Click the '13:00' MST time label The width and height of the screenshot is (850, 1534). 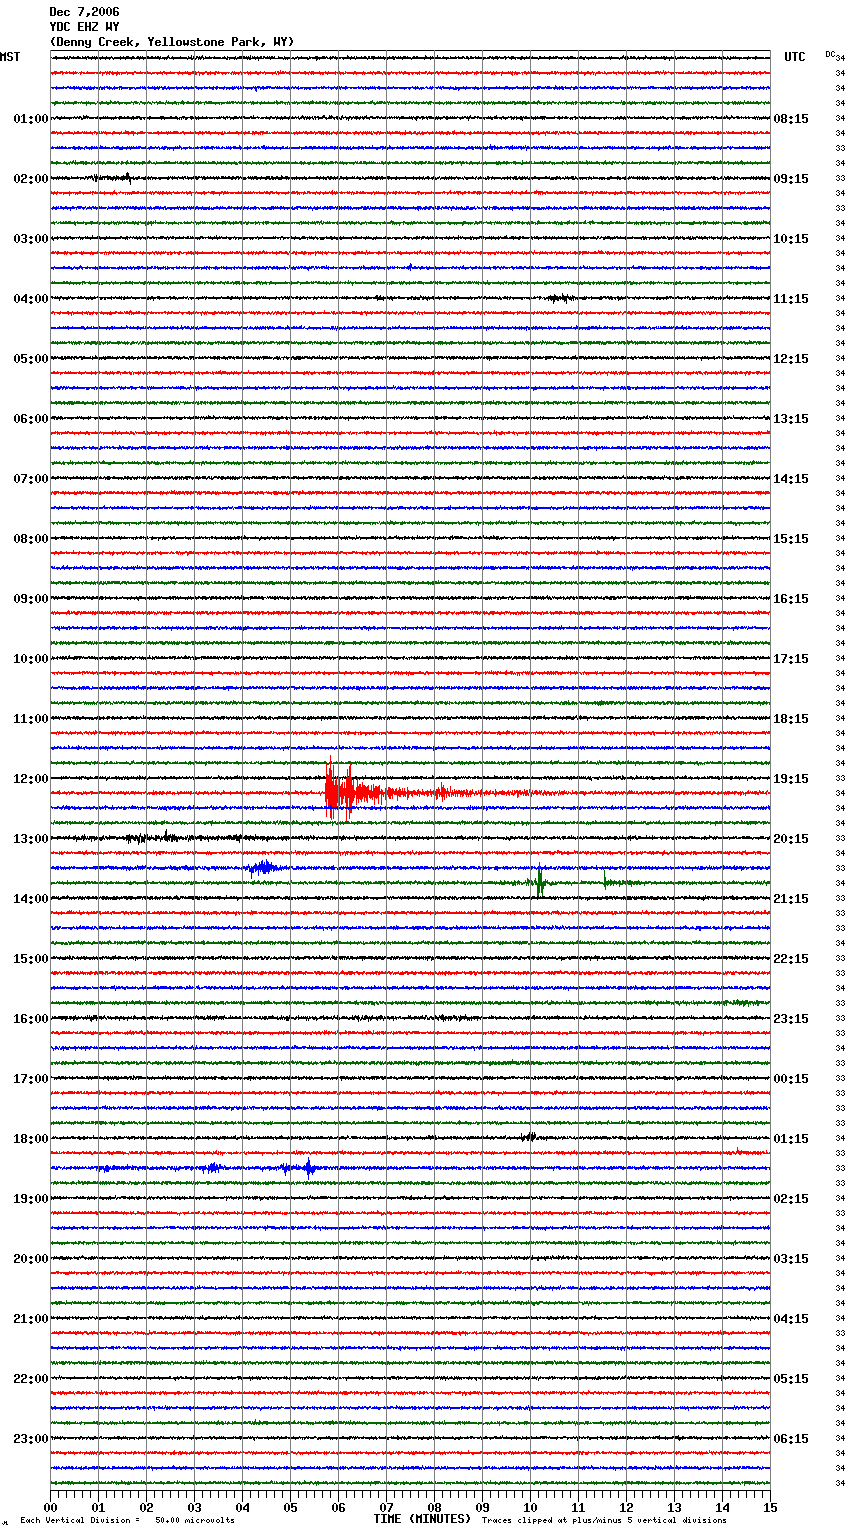pyautogui.click(x=31, y=839)
